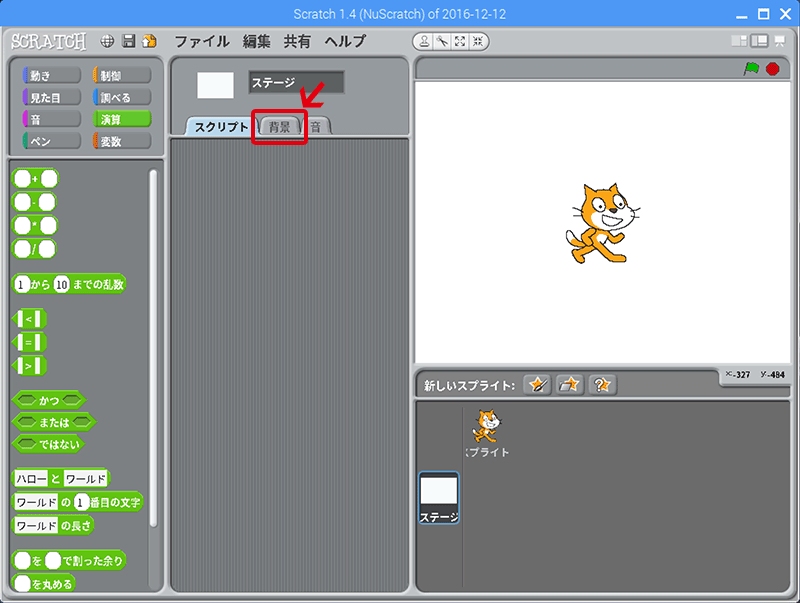Open the 編集 menu
The height and width of the screenshot is (603, 800).
pyautogui.click(x=257, y=42)
